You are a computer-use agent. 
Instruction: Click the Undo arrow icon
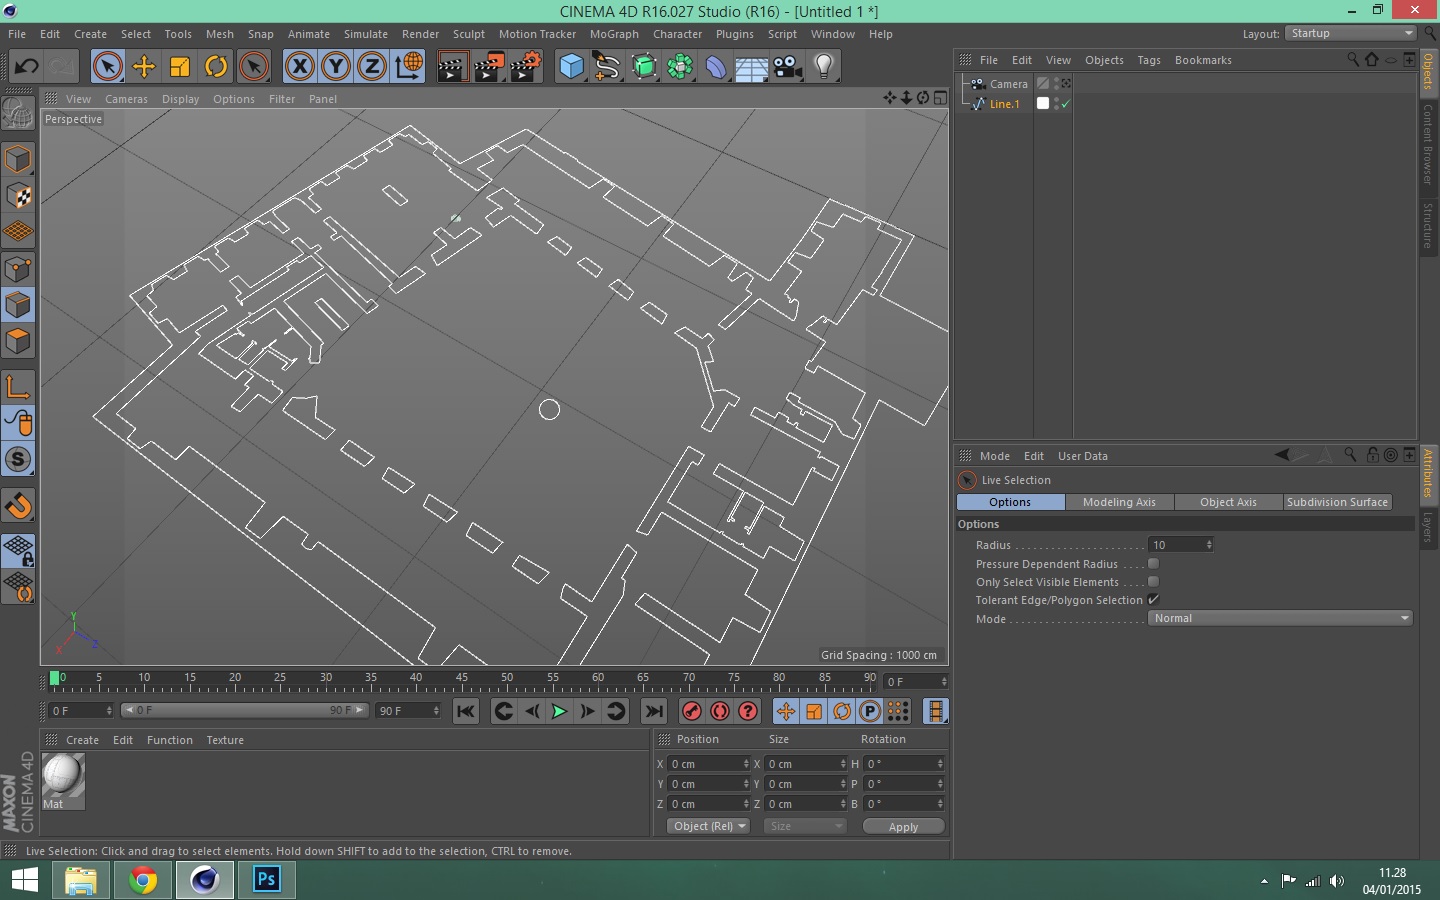27,67
